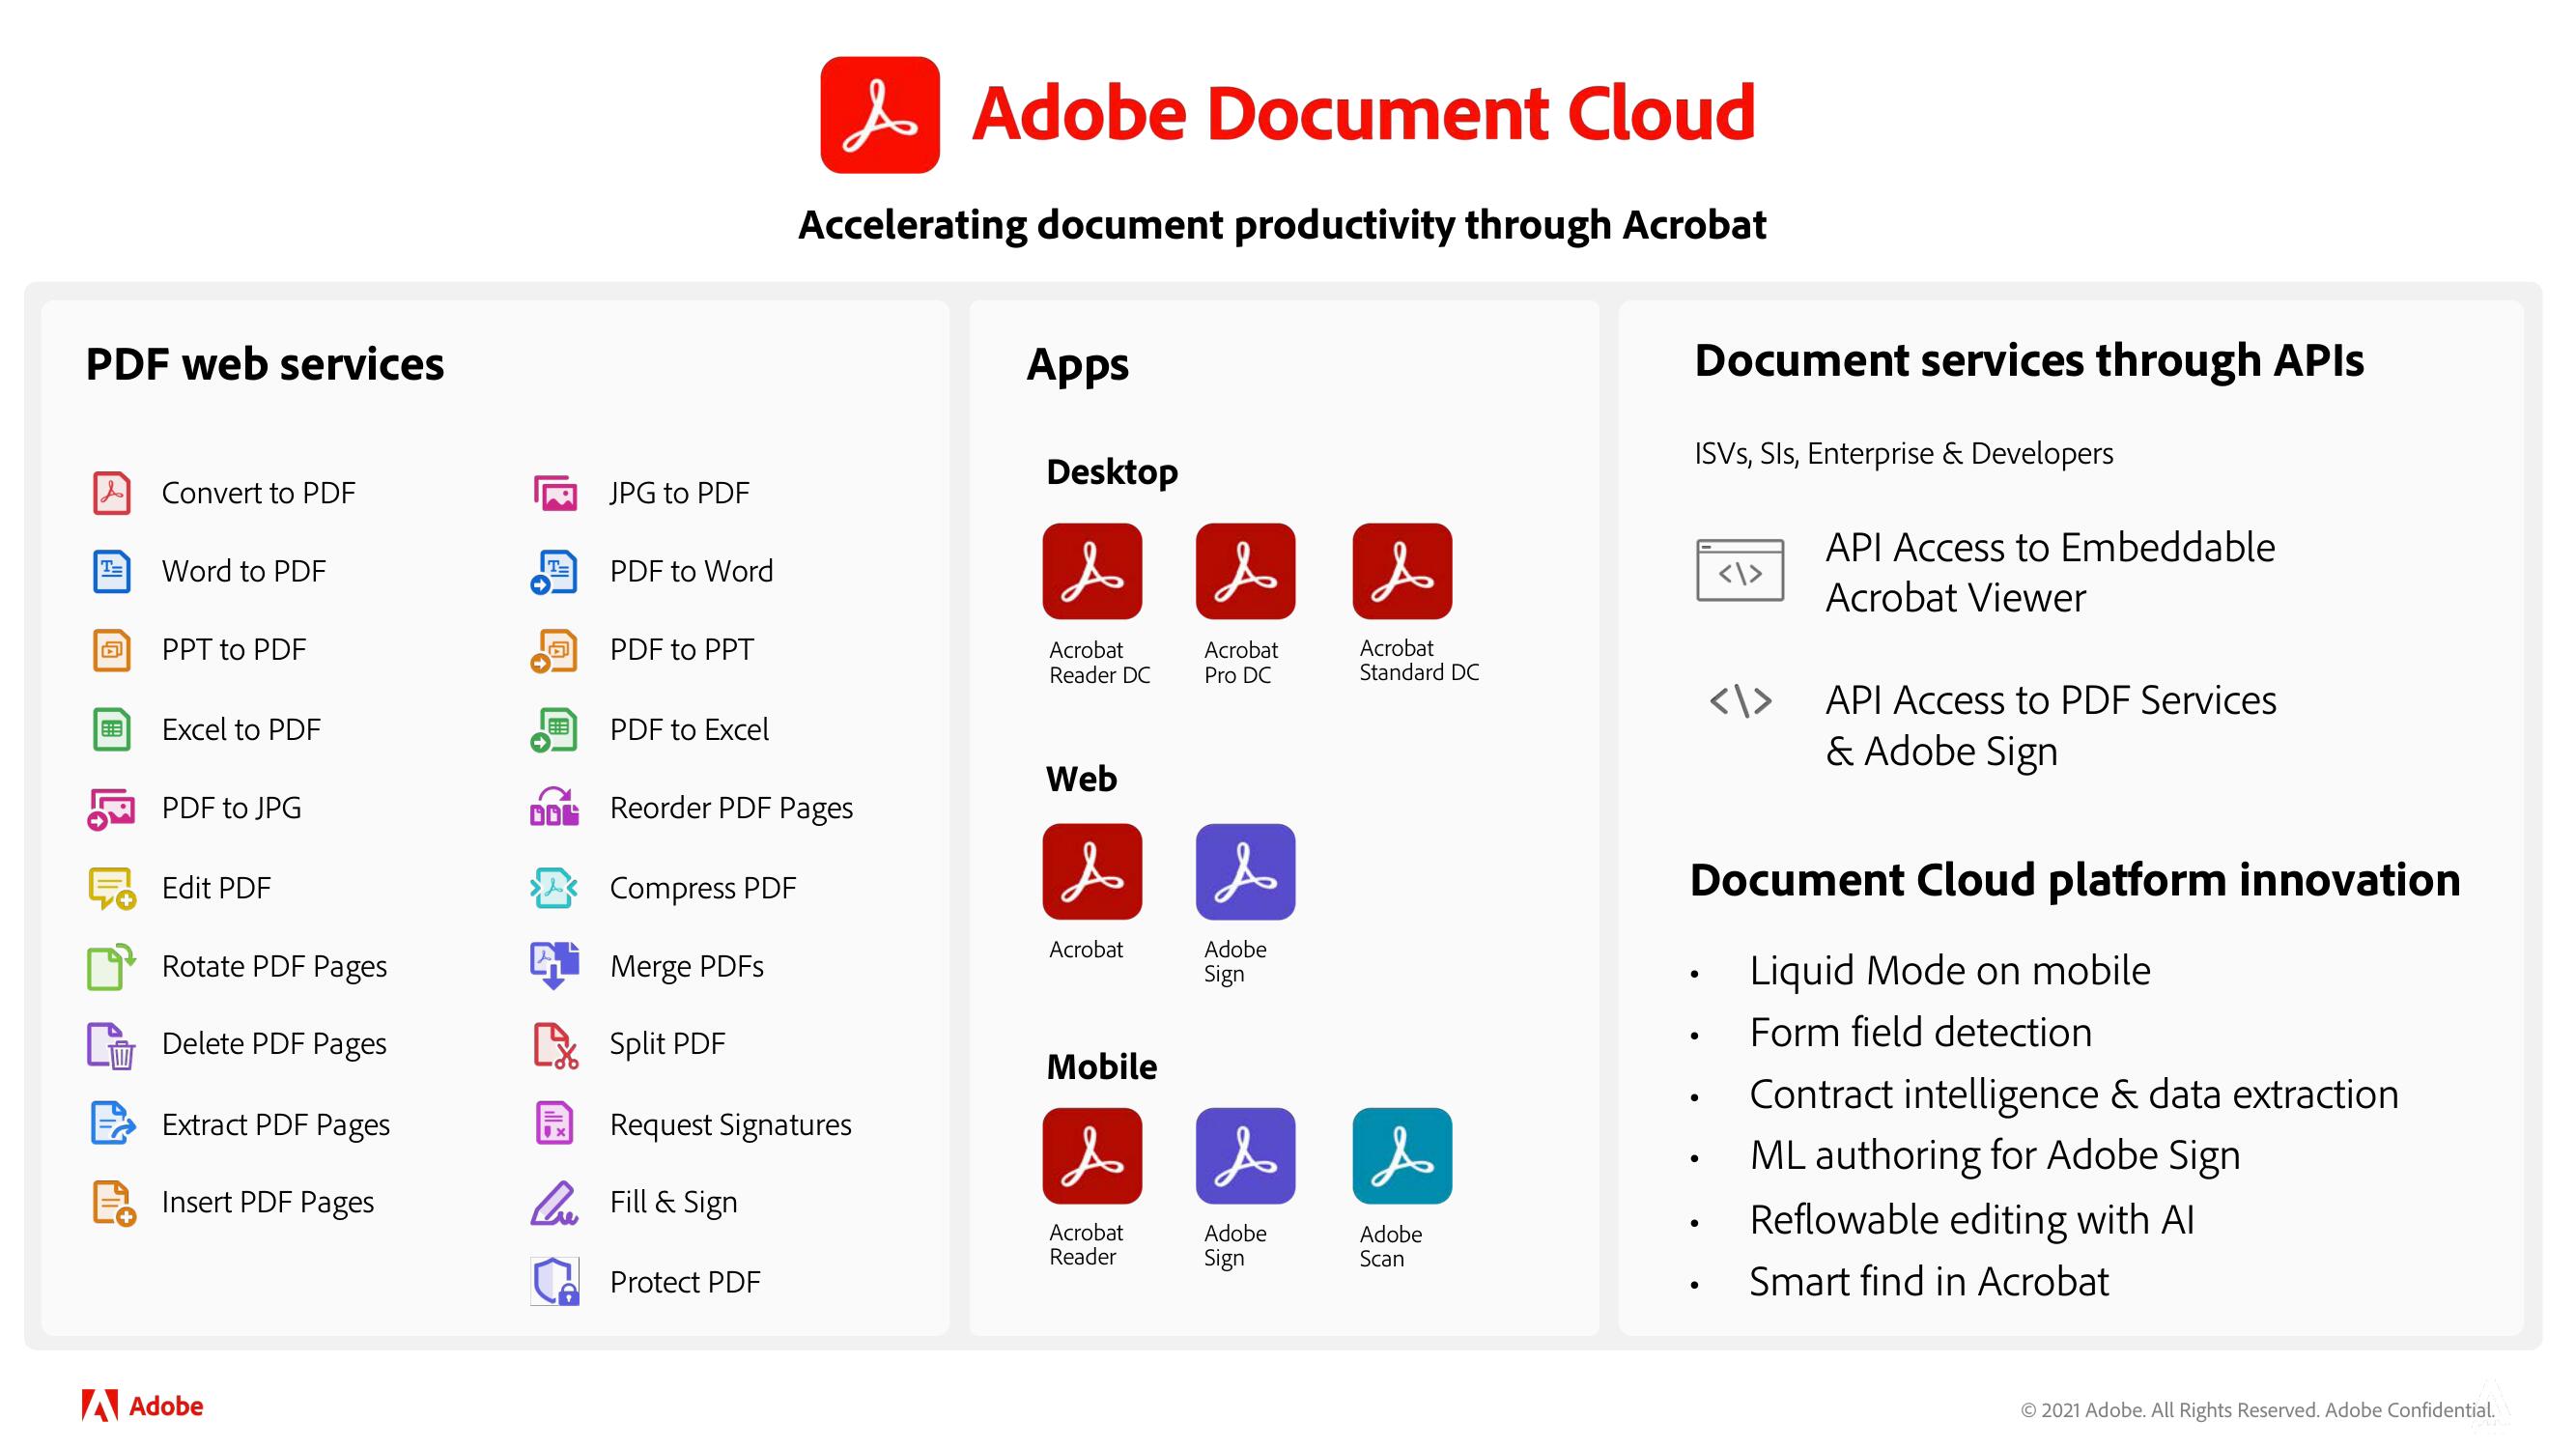The height and width of the screenshot is (1449, 2576).
Task: Select the Delete PDF Pages icon
Action: coord(111,1045)
